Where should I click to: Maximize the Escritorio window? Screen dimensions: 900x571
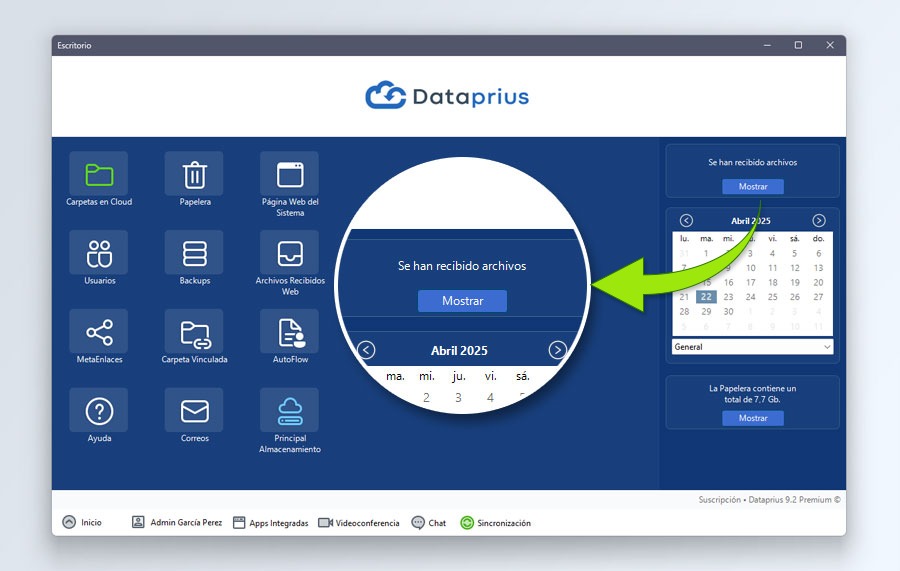click(x=798, y=45)
